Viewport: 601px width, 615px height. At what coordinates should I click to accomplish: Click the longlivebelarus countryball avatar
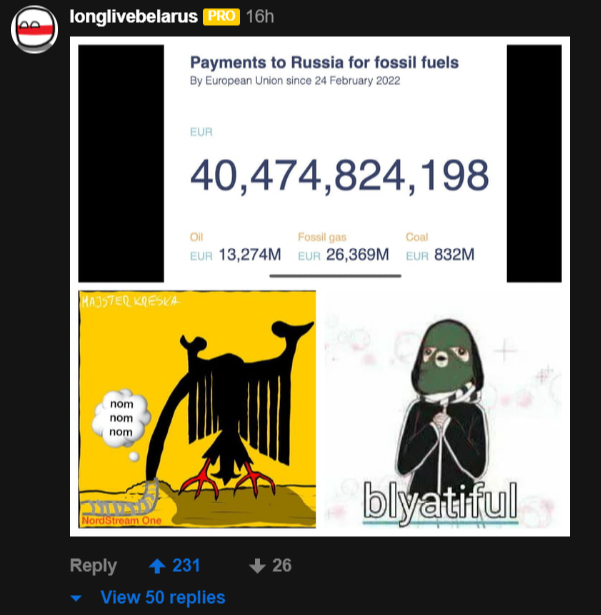point(35,29)
